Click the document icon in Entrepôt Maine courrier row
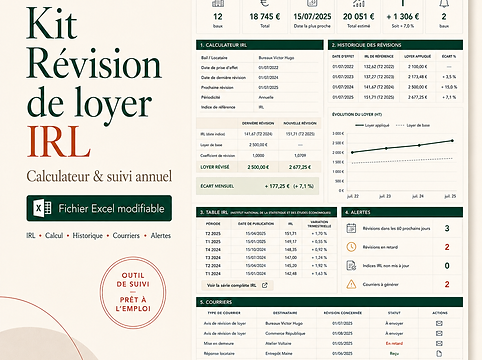 coord(439,353)
